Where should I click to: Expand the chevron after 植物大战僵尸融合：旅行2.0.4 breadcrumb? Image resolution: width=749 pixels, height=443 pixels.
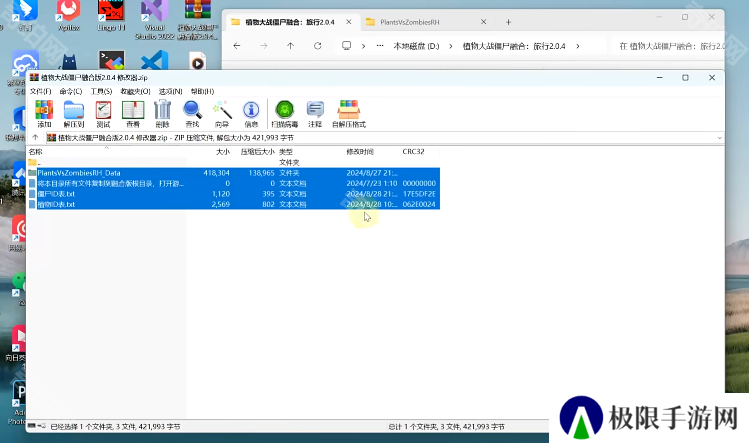[578, 46]
